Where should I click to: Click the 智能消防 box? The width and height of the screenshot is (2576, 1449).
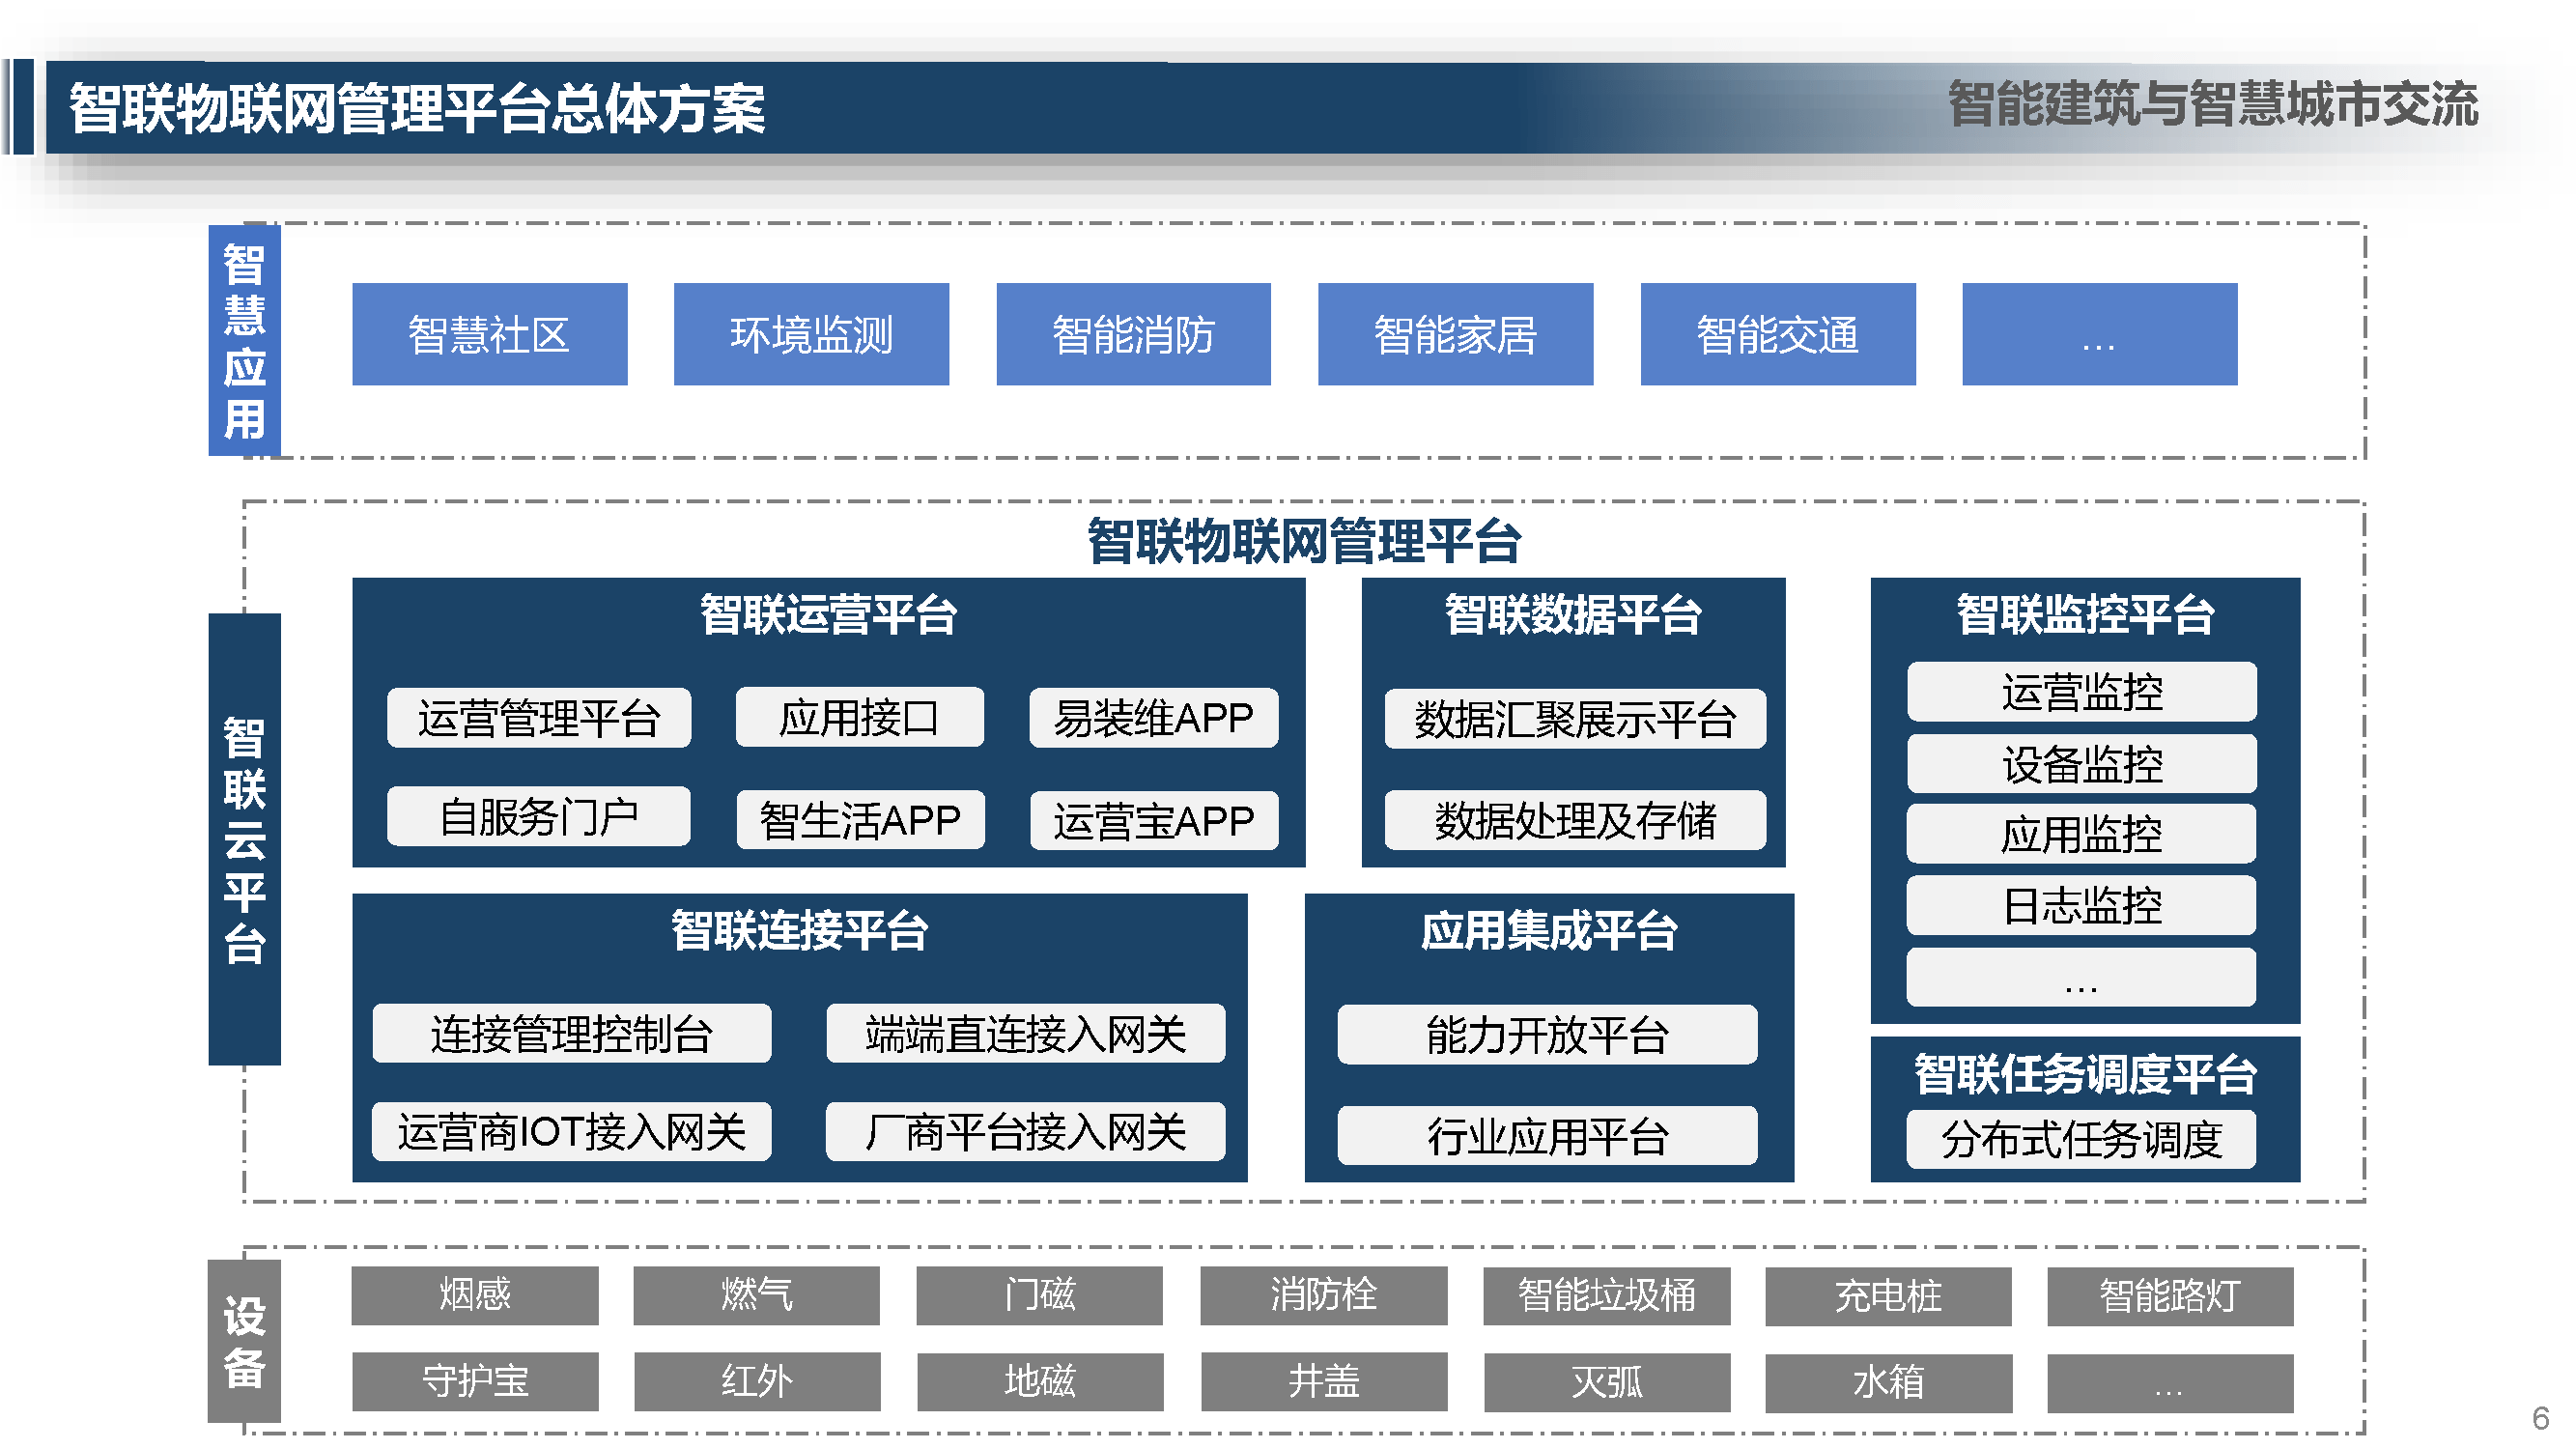(x=1133, y=334)
